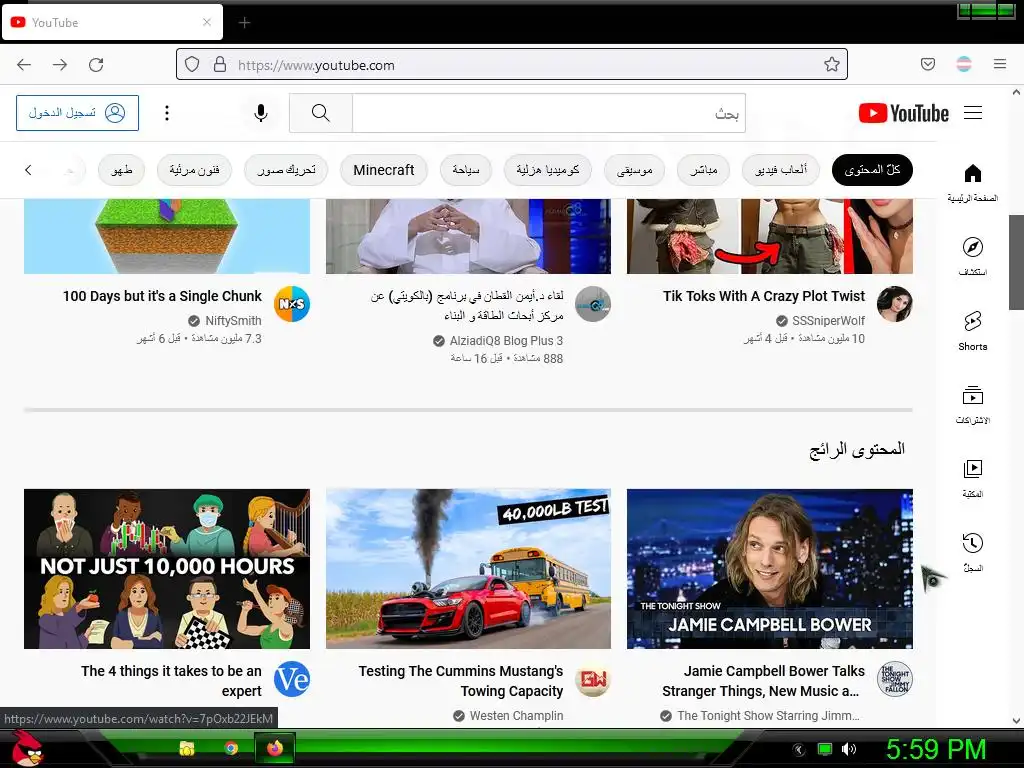Select the 'كوميديا هزلية' filter chip
The image size is (1024, 768).
pyautogui.click(x=547, y=170)
